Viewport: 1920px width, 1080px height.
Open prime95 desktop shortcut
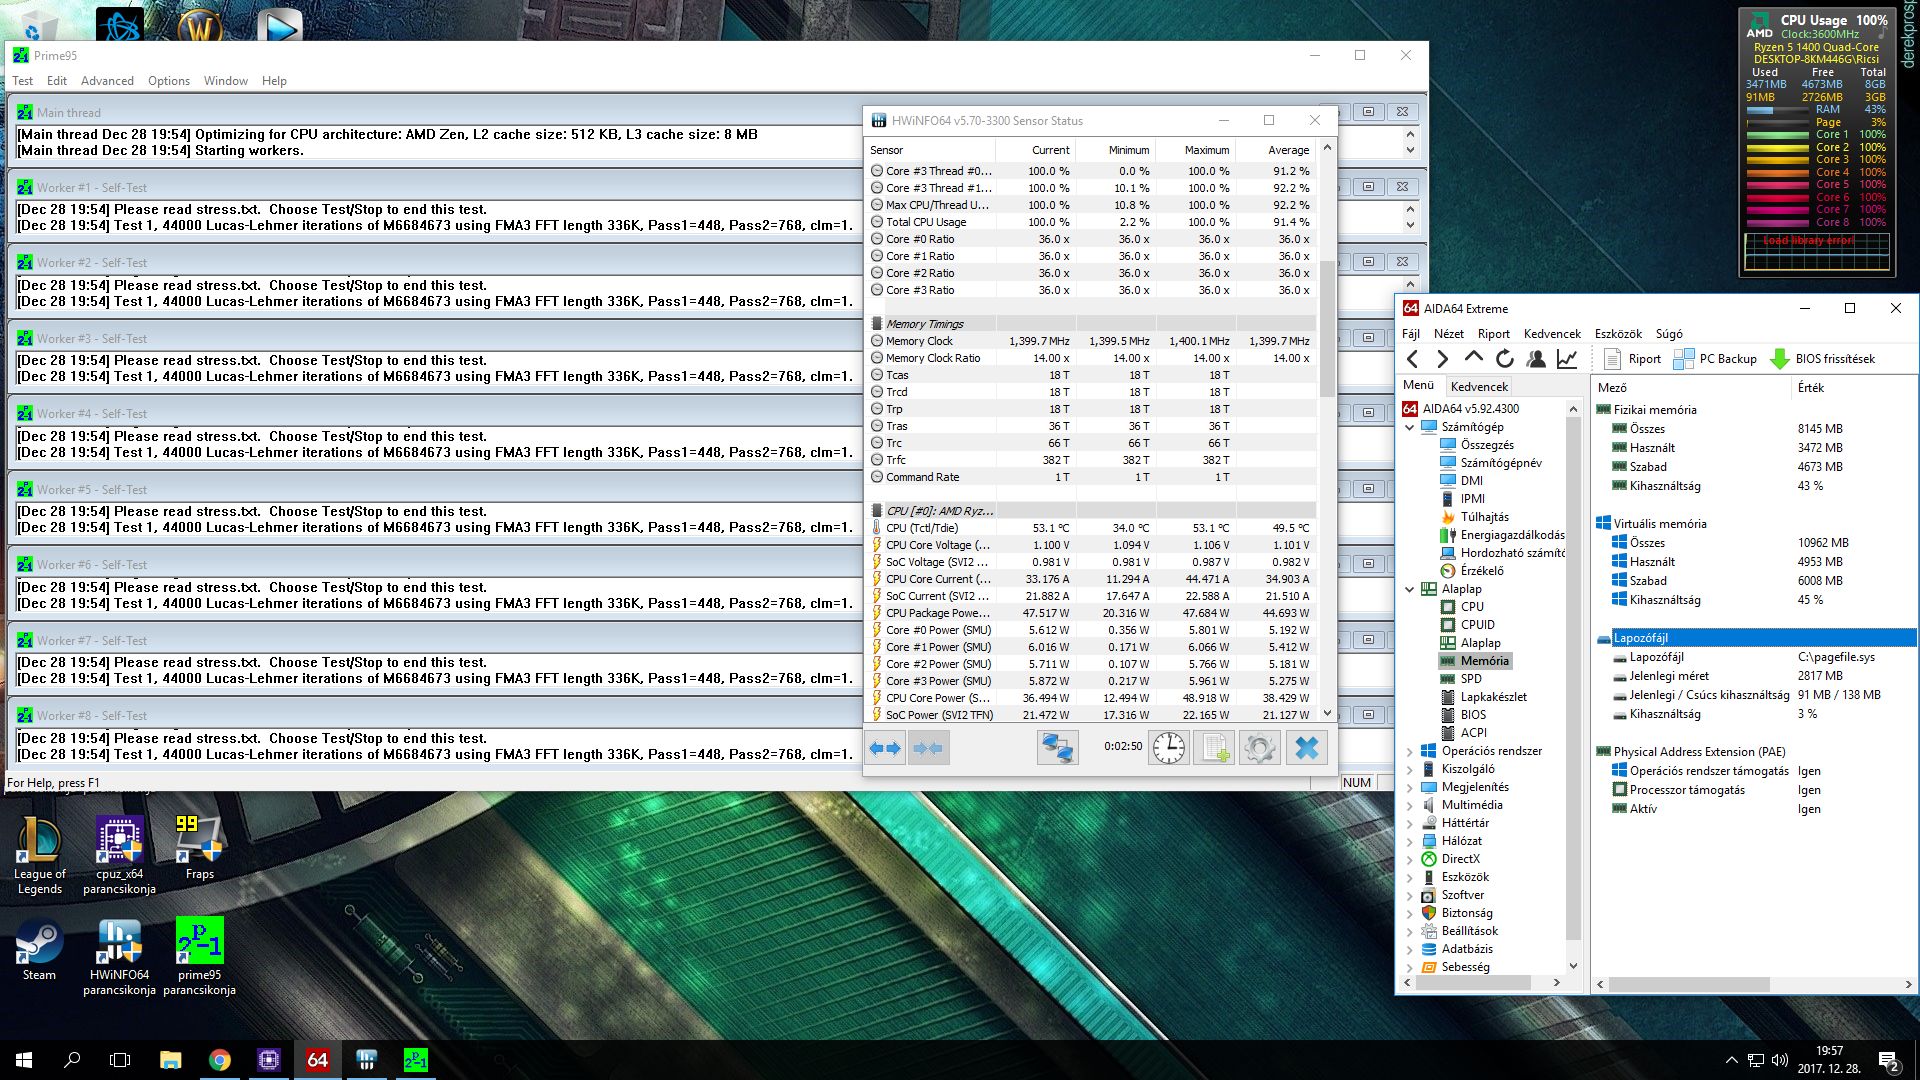tap(199, 957)
